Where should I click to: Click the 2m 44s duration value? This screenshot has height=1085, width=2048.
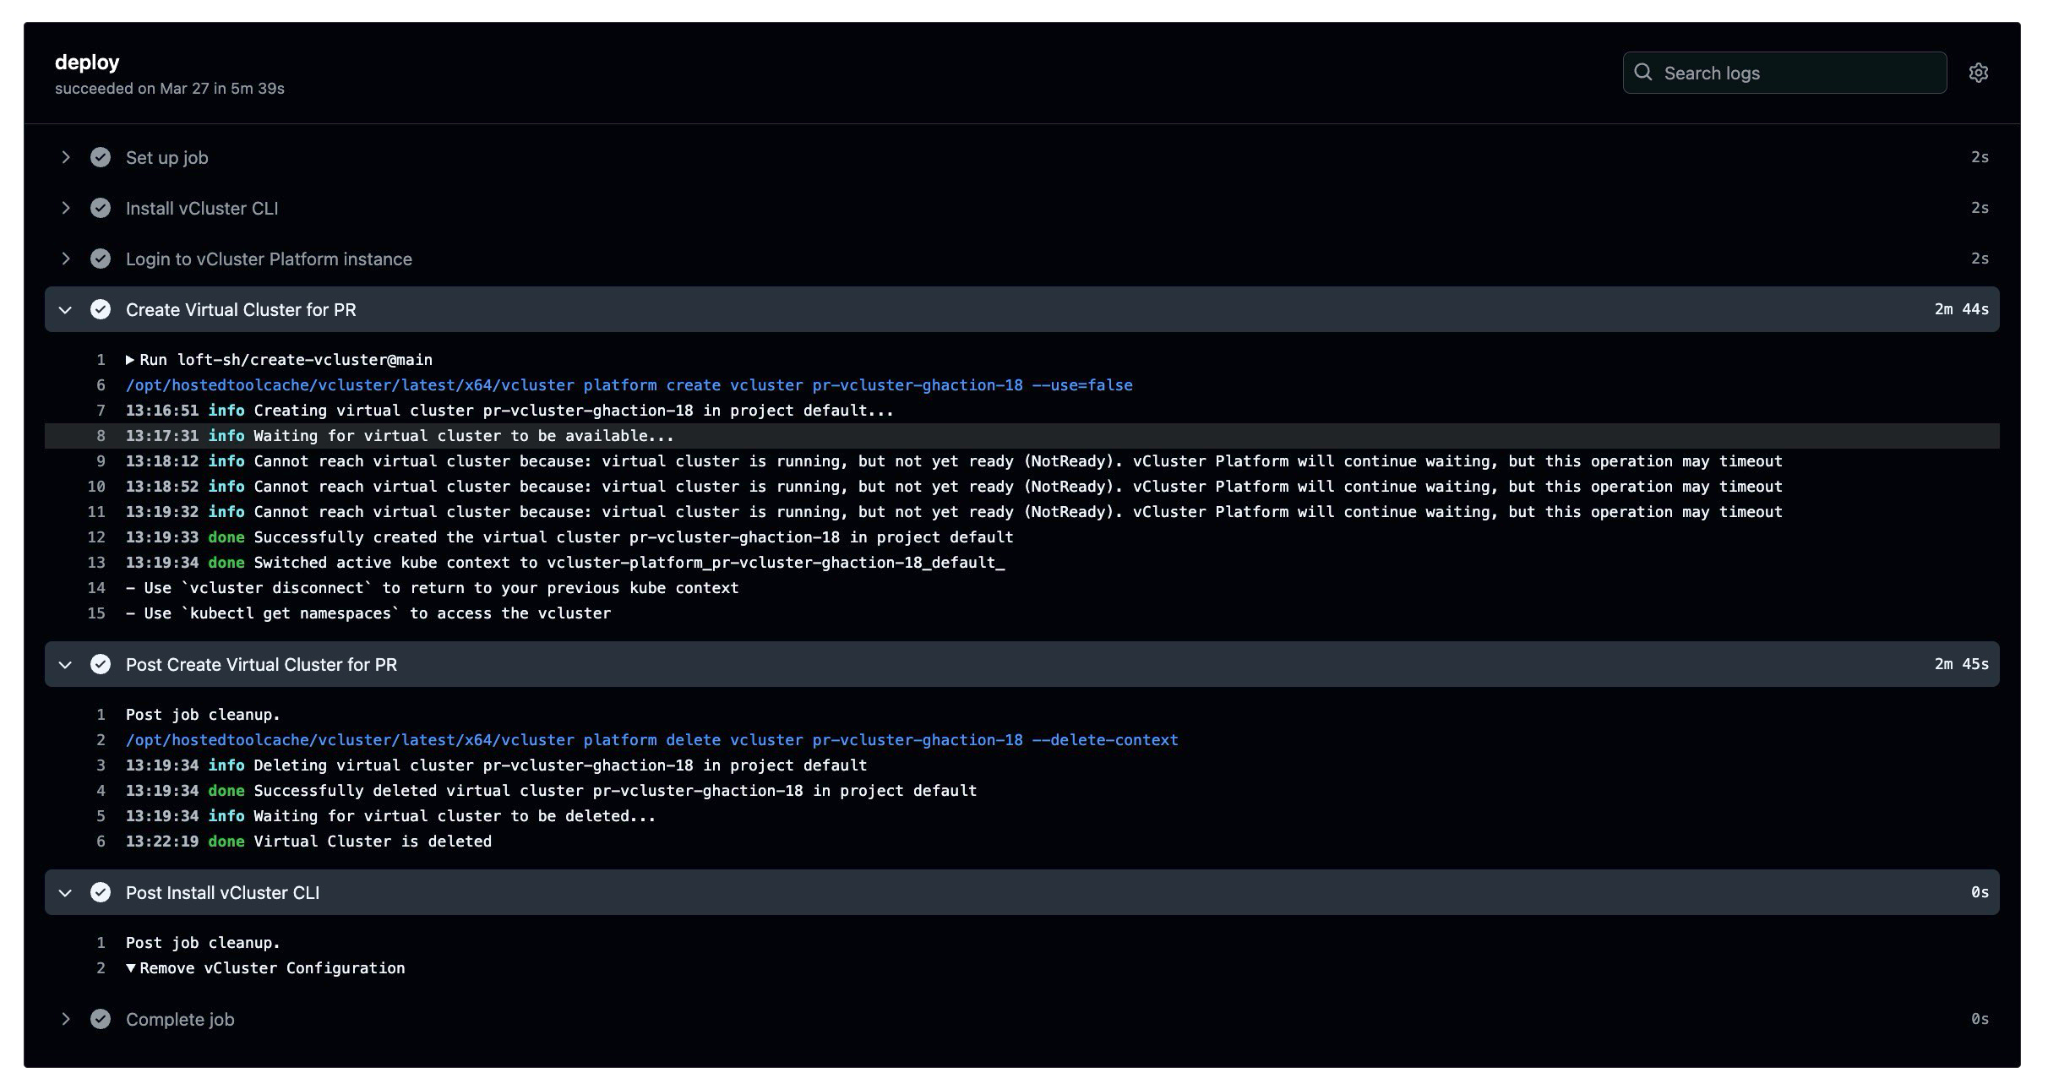click(1961, 309)
